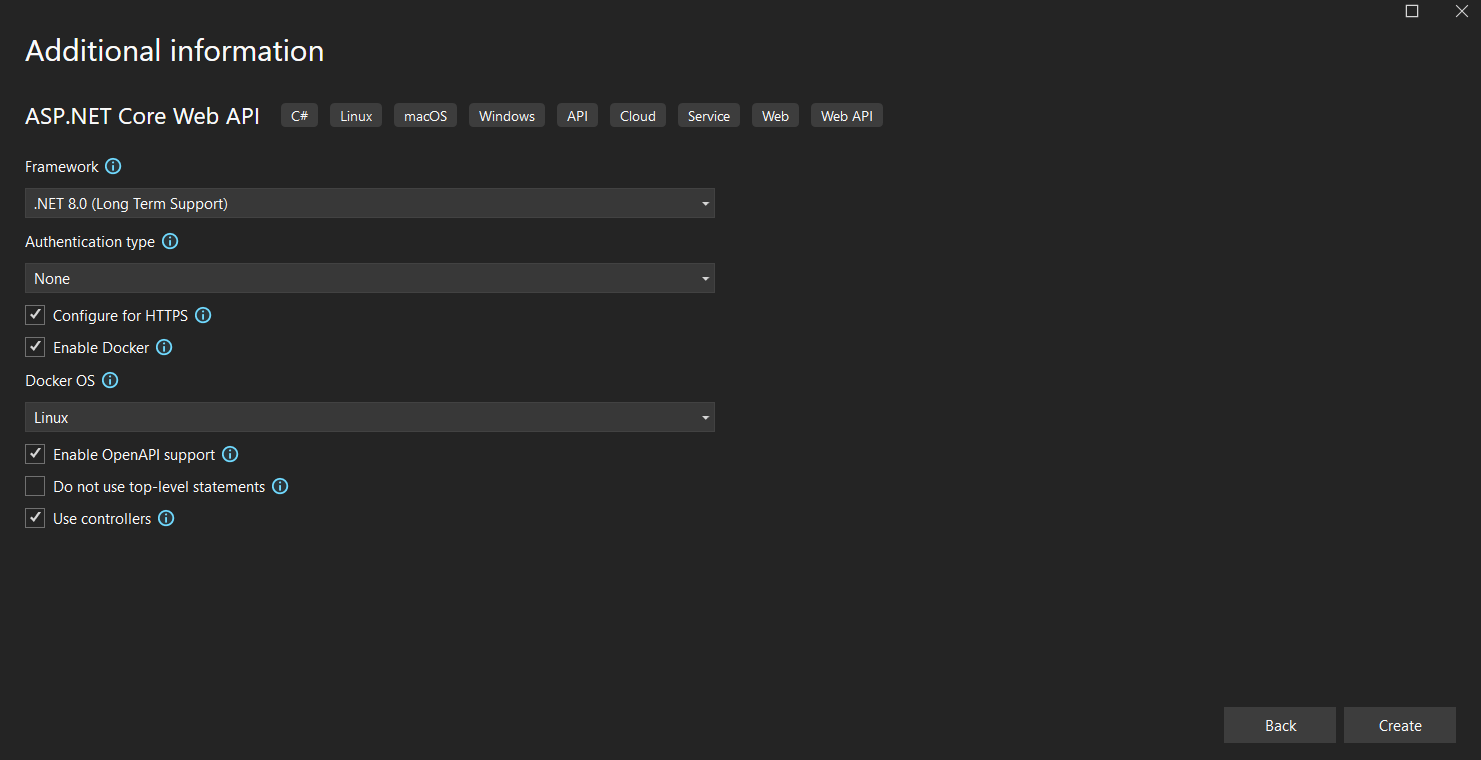Select the Web API tag
Image resolution: width=1481 pixels, height=760 pixels.
[846, 115]
